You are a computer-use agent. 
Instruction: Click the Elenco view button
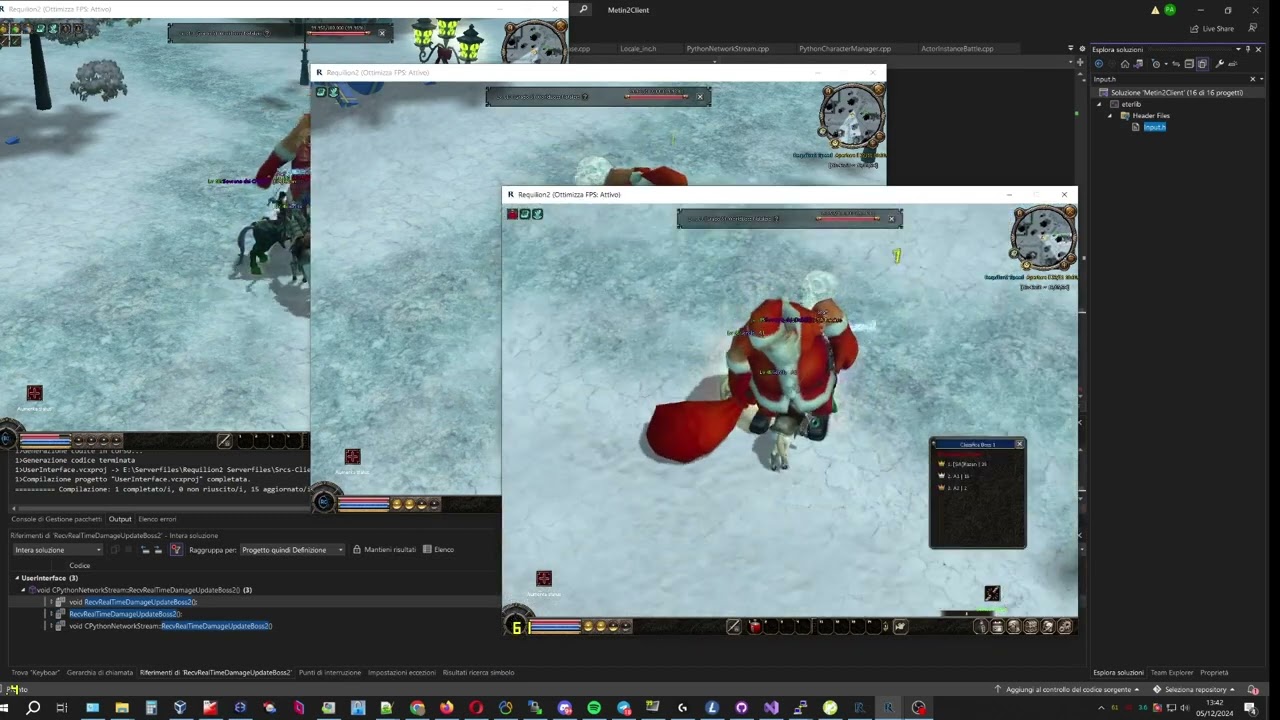(439, 550)
